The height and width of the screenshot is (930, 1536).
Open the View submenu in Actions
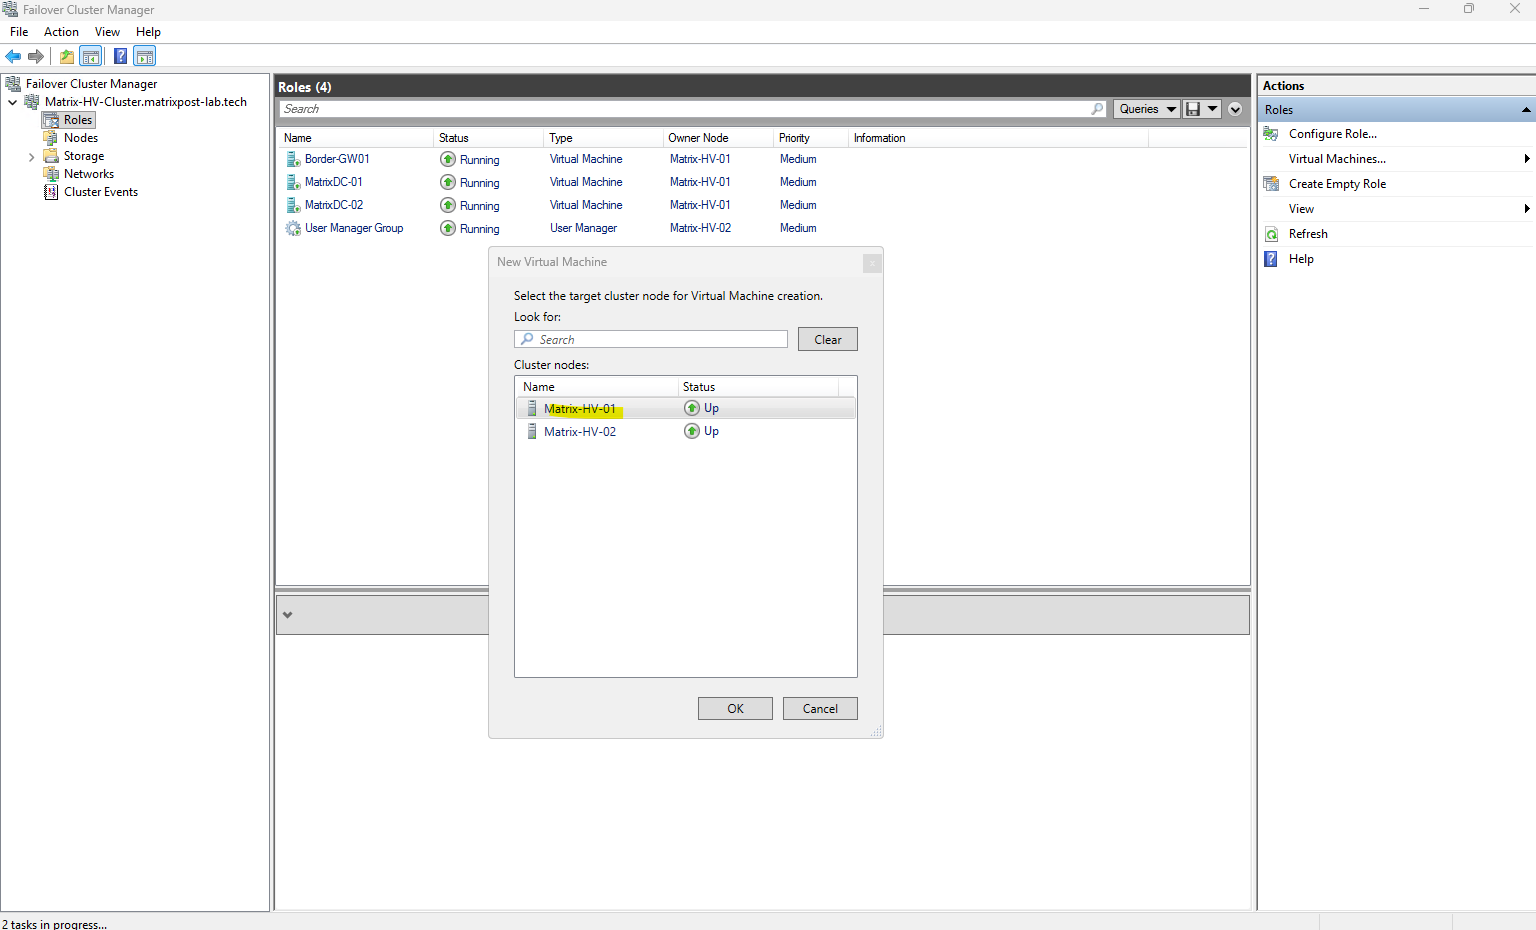1301,209
